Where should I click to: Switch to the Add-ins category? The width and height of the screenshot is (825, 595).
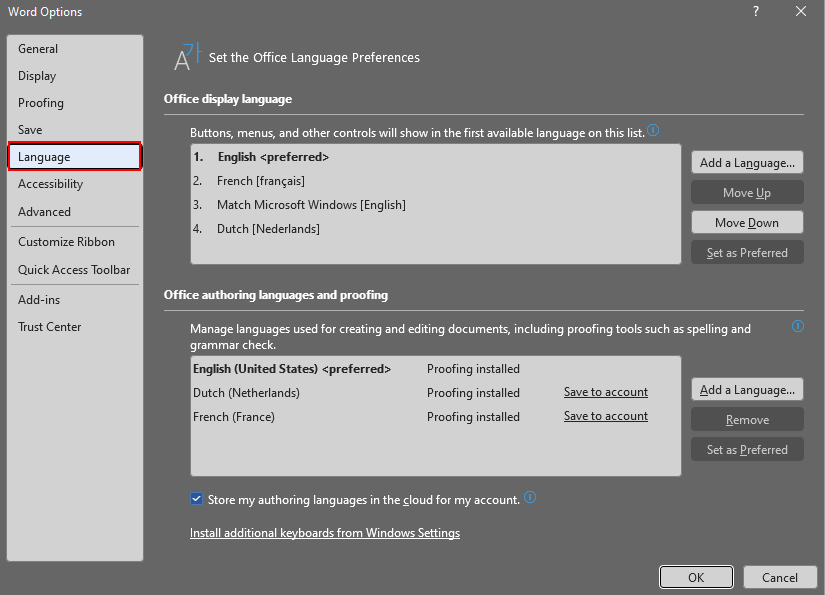click(75, 299)
